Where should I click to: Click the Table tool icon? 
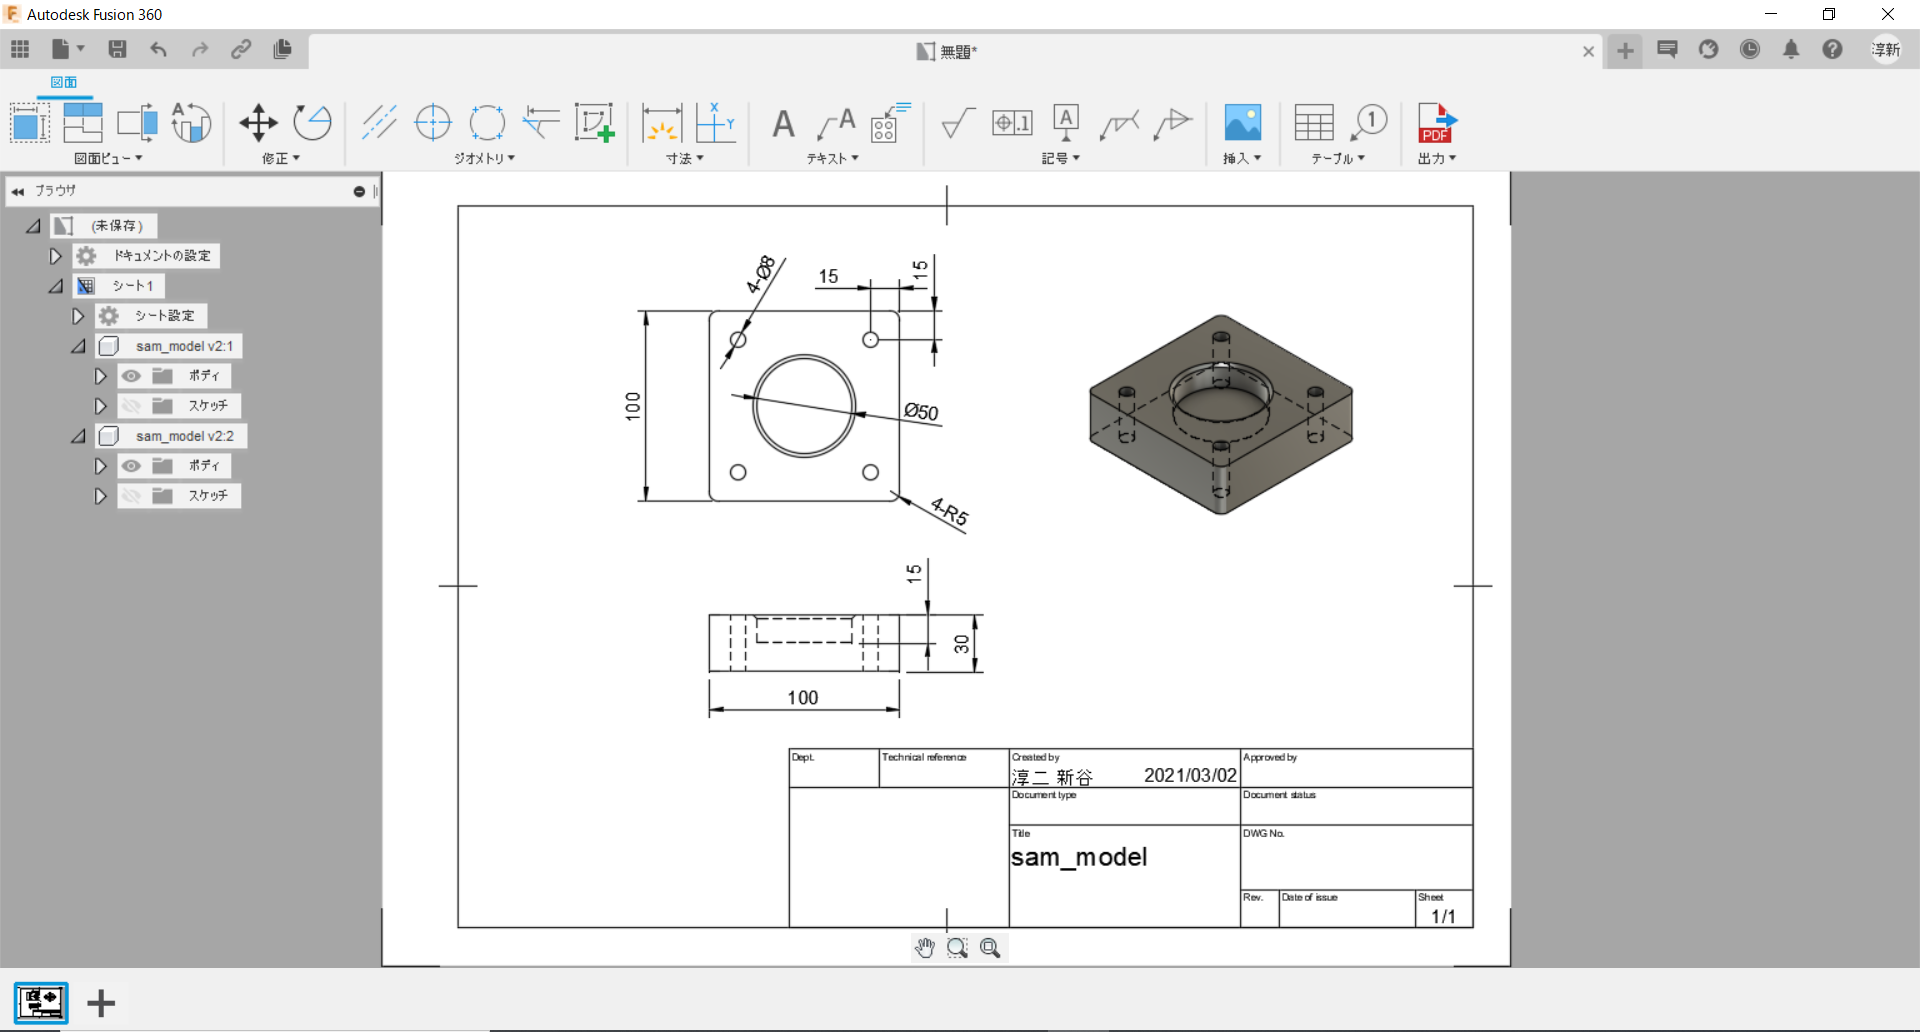[x=1313, y=123]
